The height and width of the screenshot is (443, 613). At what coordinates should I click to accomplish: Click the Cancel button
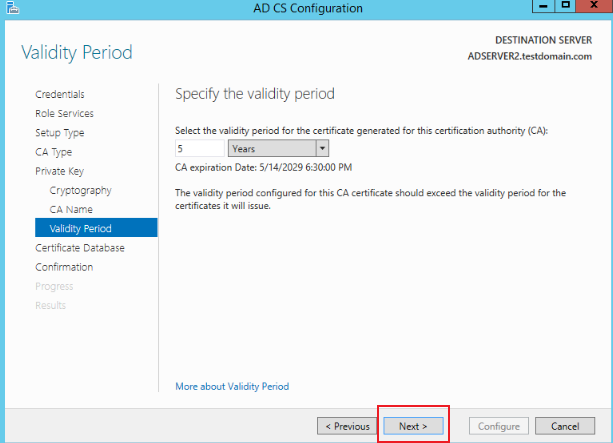[x=565, y=426]
